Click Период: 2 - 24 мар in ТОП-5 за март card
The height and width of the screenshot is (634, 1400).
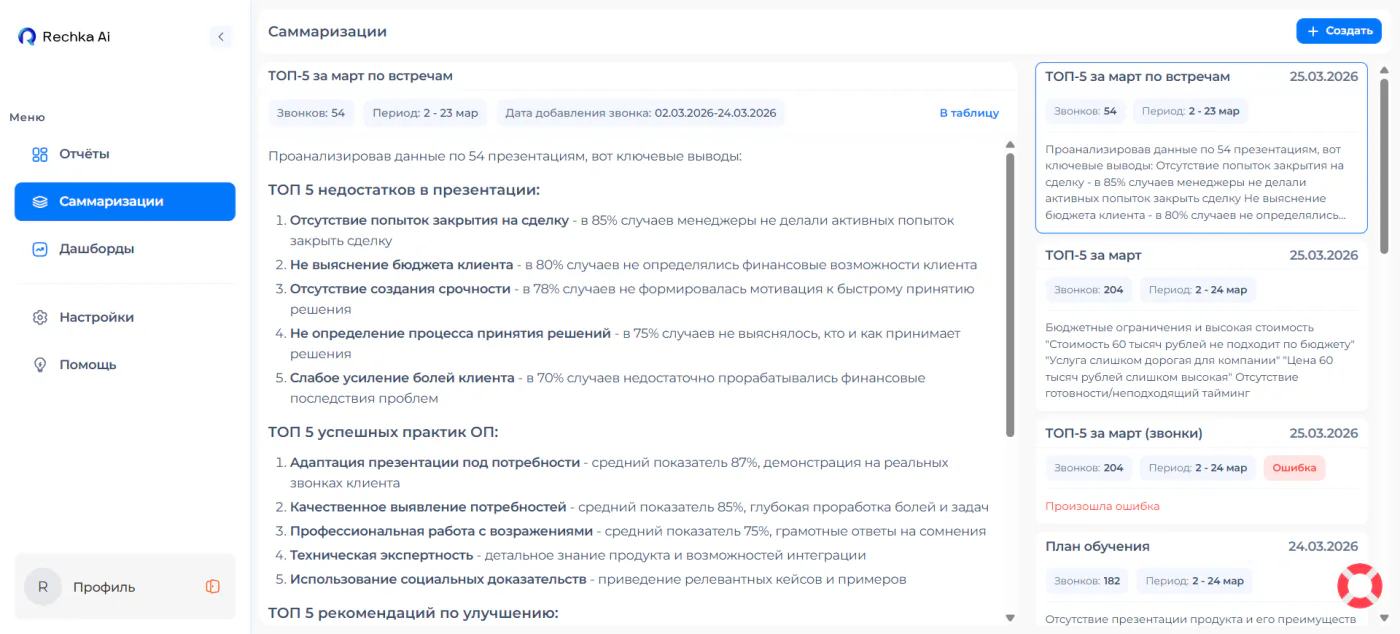coord(1198,290)
